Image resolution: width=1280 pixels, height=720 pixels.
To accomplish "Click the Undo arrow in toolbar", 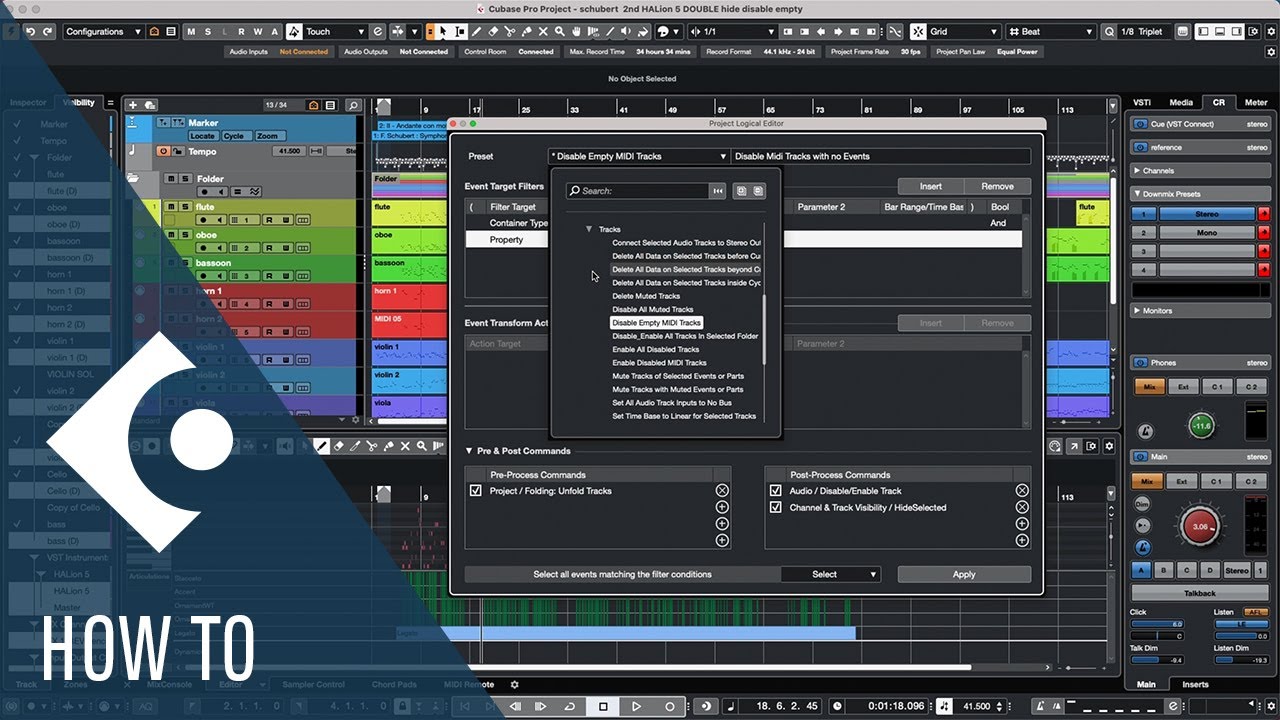I will [x=31, y=32].
